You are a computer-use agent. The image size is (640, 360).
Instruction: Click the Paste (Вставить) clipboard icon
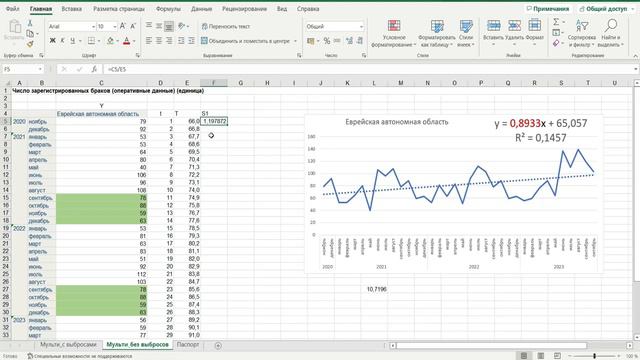point(15,30)
